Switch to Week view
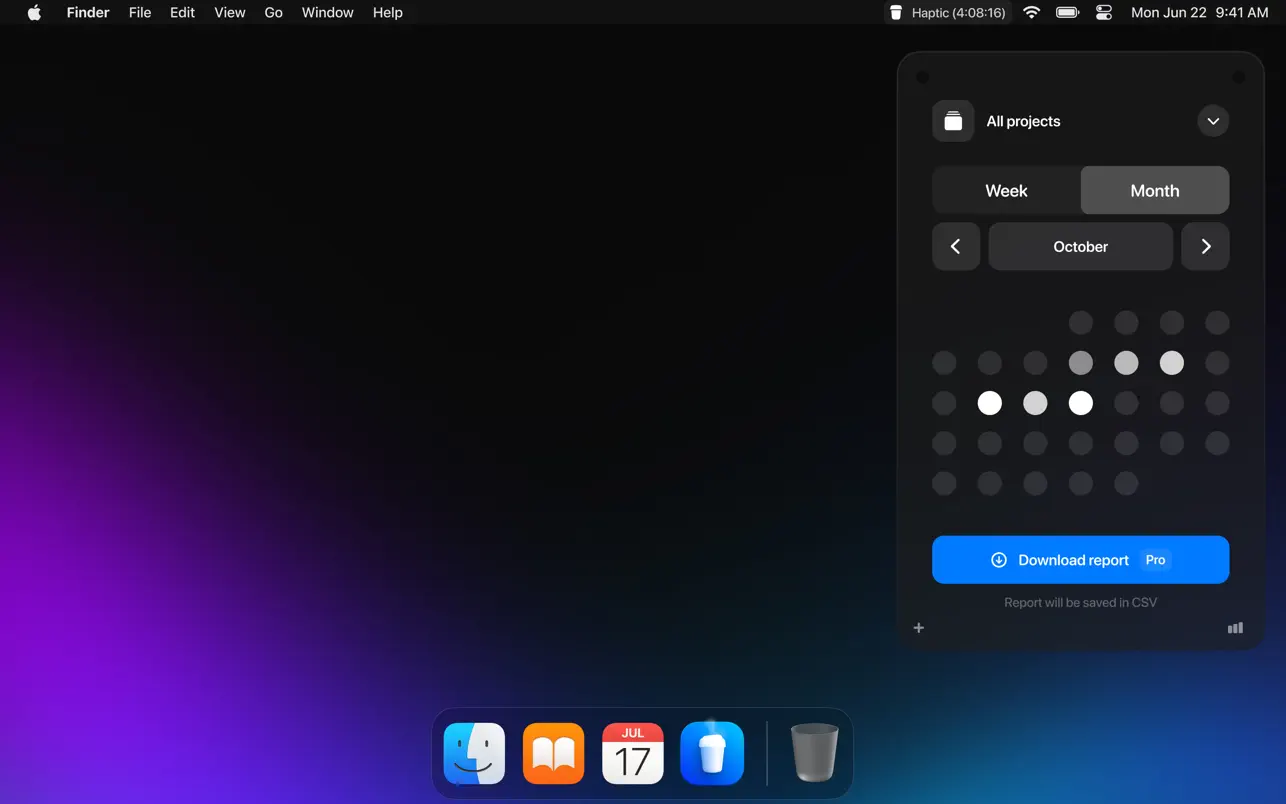 (x=1006, y=191)
